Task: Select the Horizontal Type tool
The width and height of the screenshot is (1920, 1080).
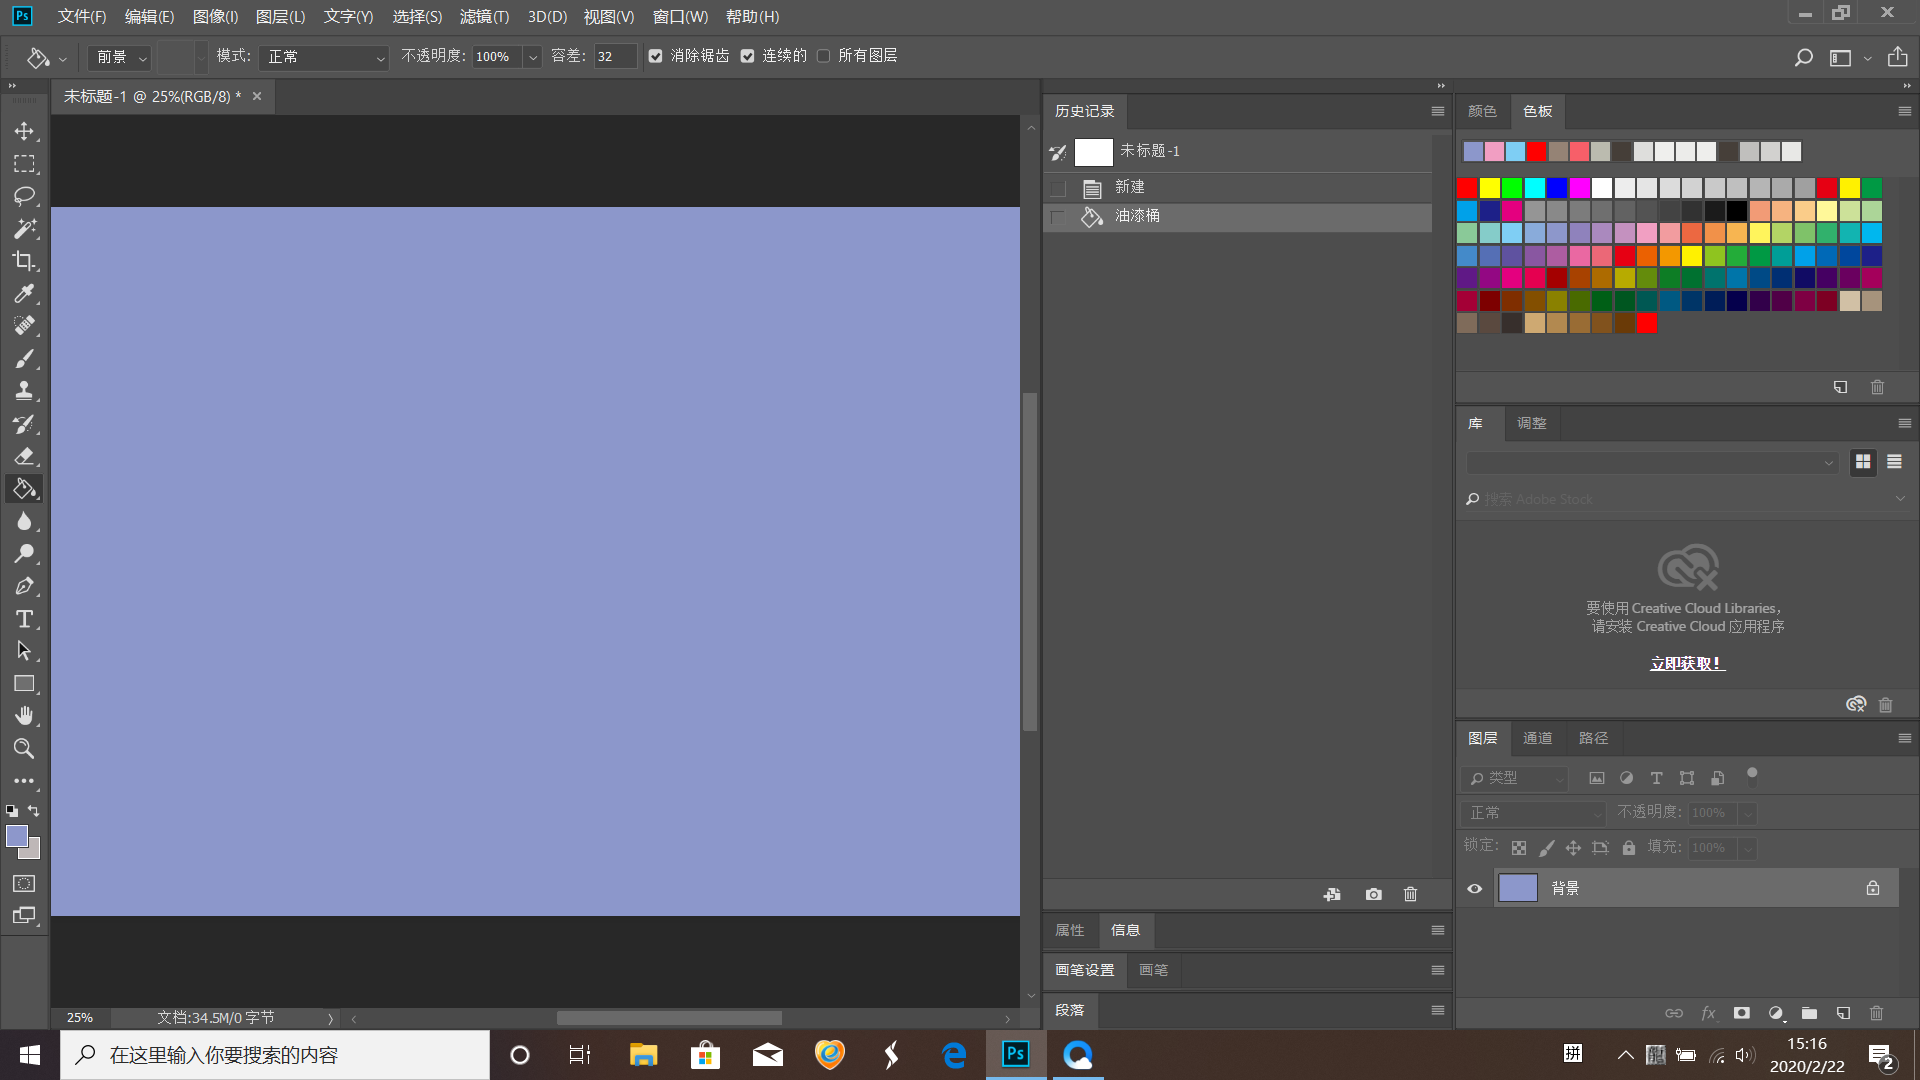Action: click(24, 619)
